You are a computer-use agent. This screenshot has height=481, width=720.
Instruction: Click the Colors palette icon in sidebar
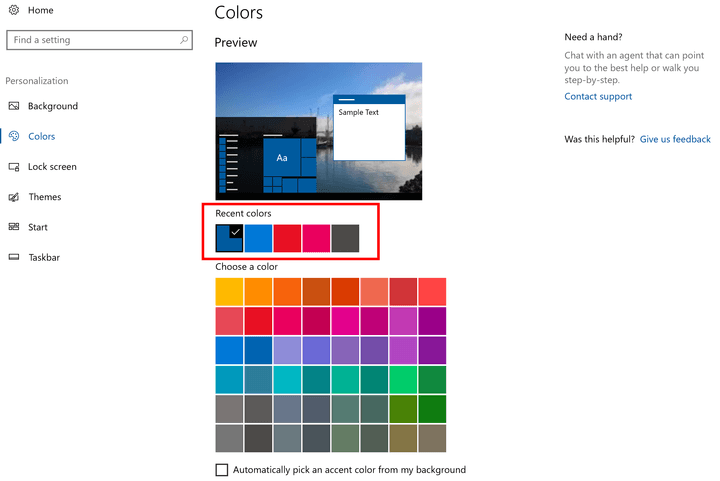[14, 136]
